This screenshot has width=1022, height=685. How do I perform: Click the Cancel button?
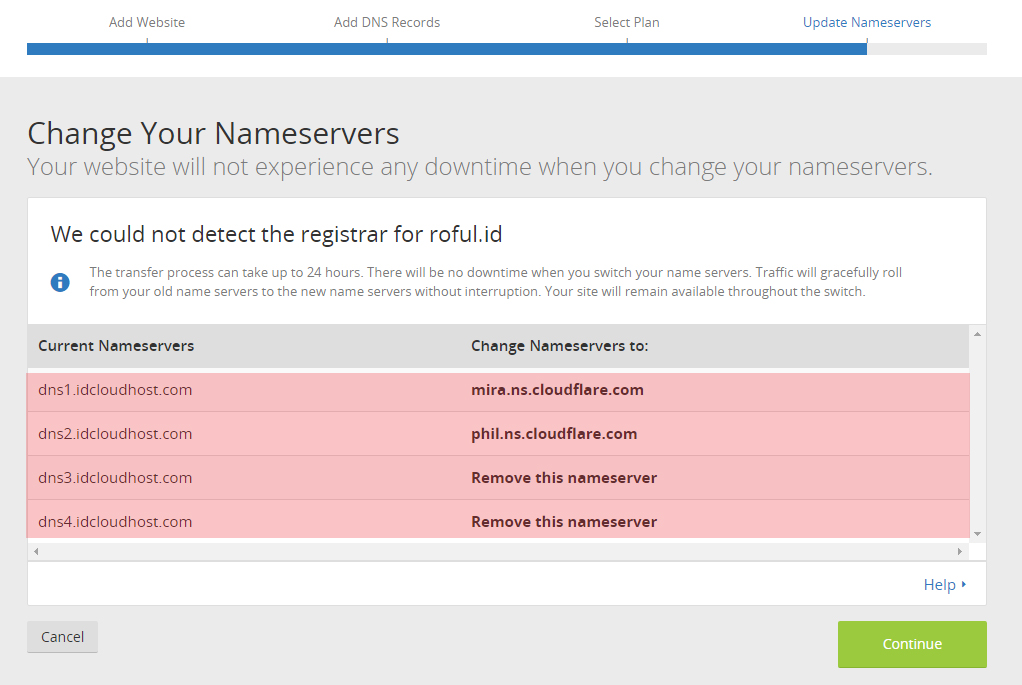[x=62, y=636]
